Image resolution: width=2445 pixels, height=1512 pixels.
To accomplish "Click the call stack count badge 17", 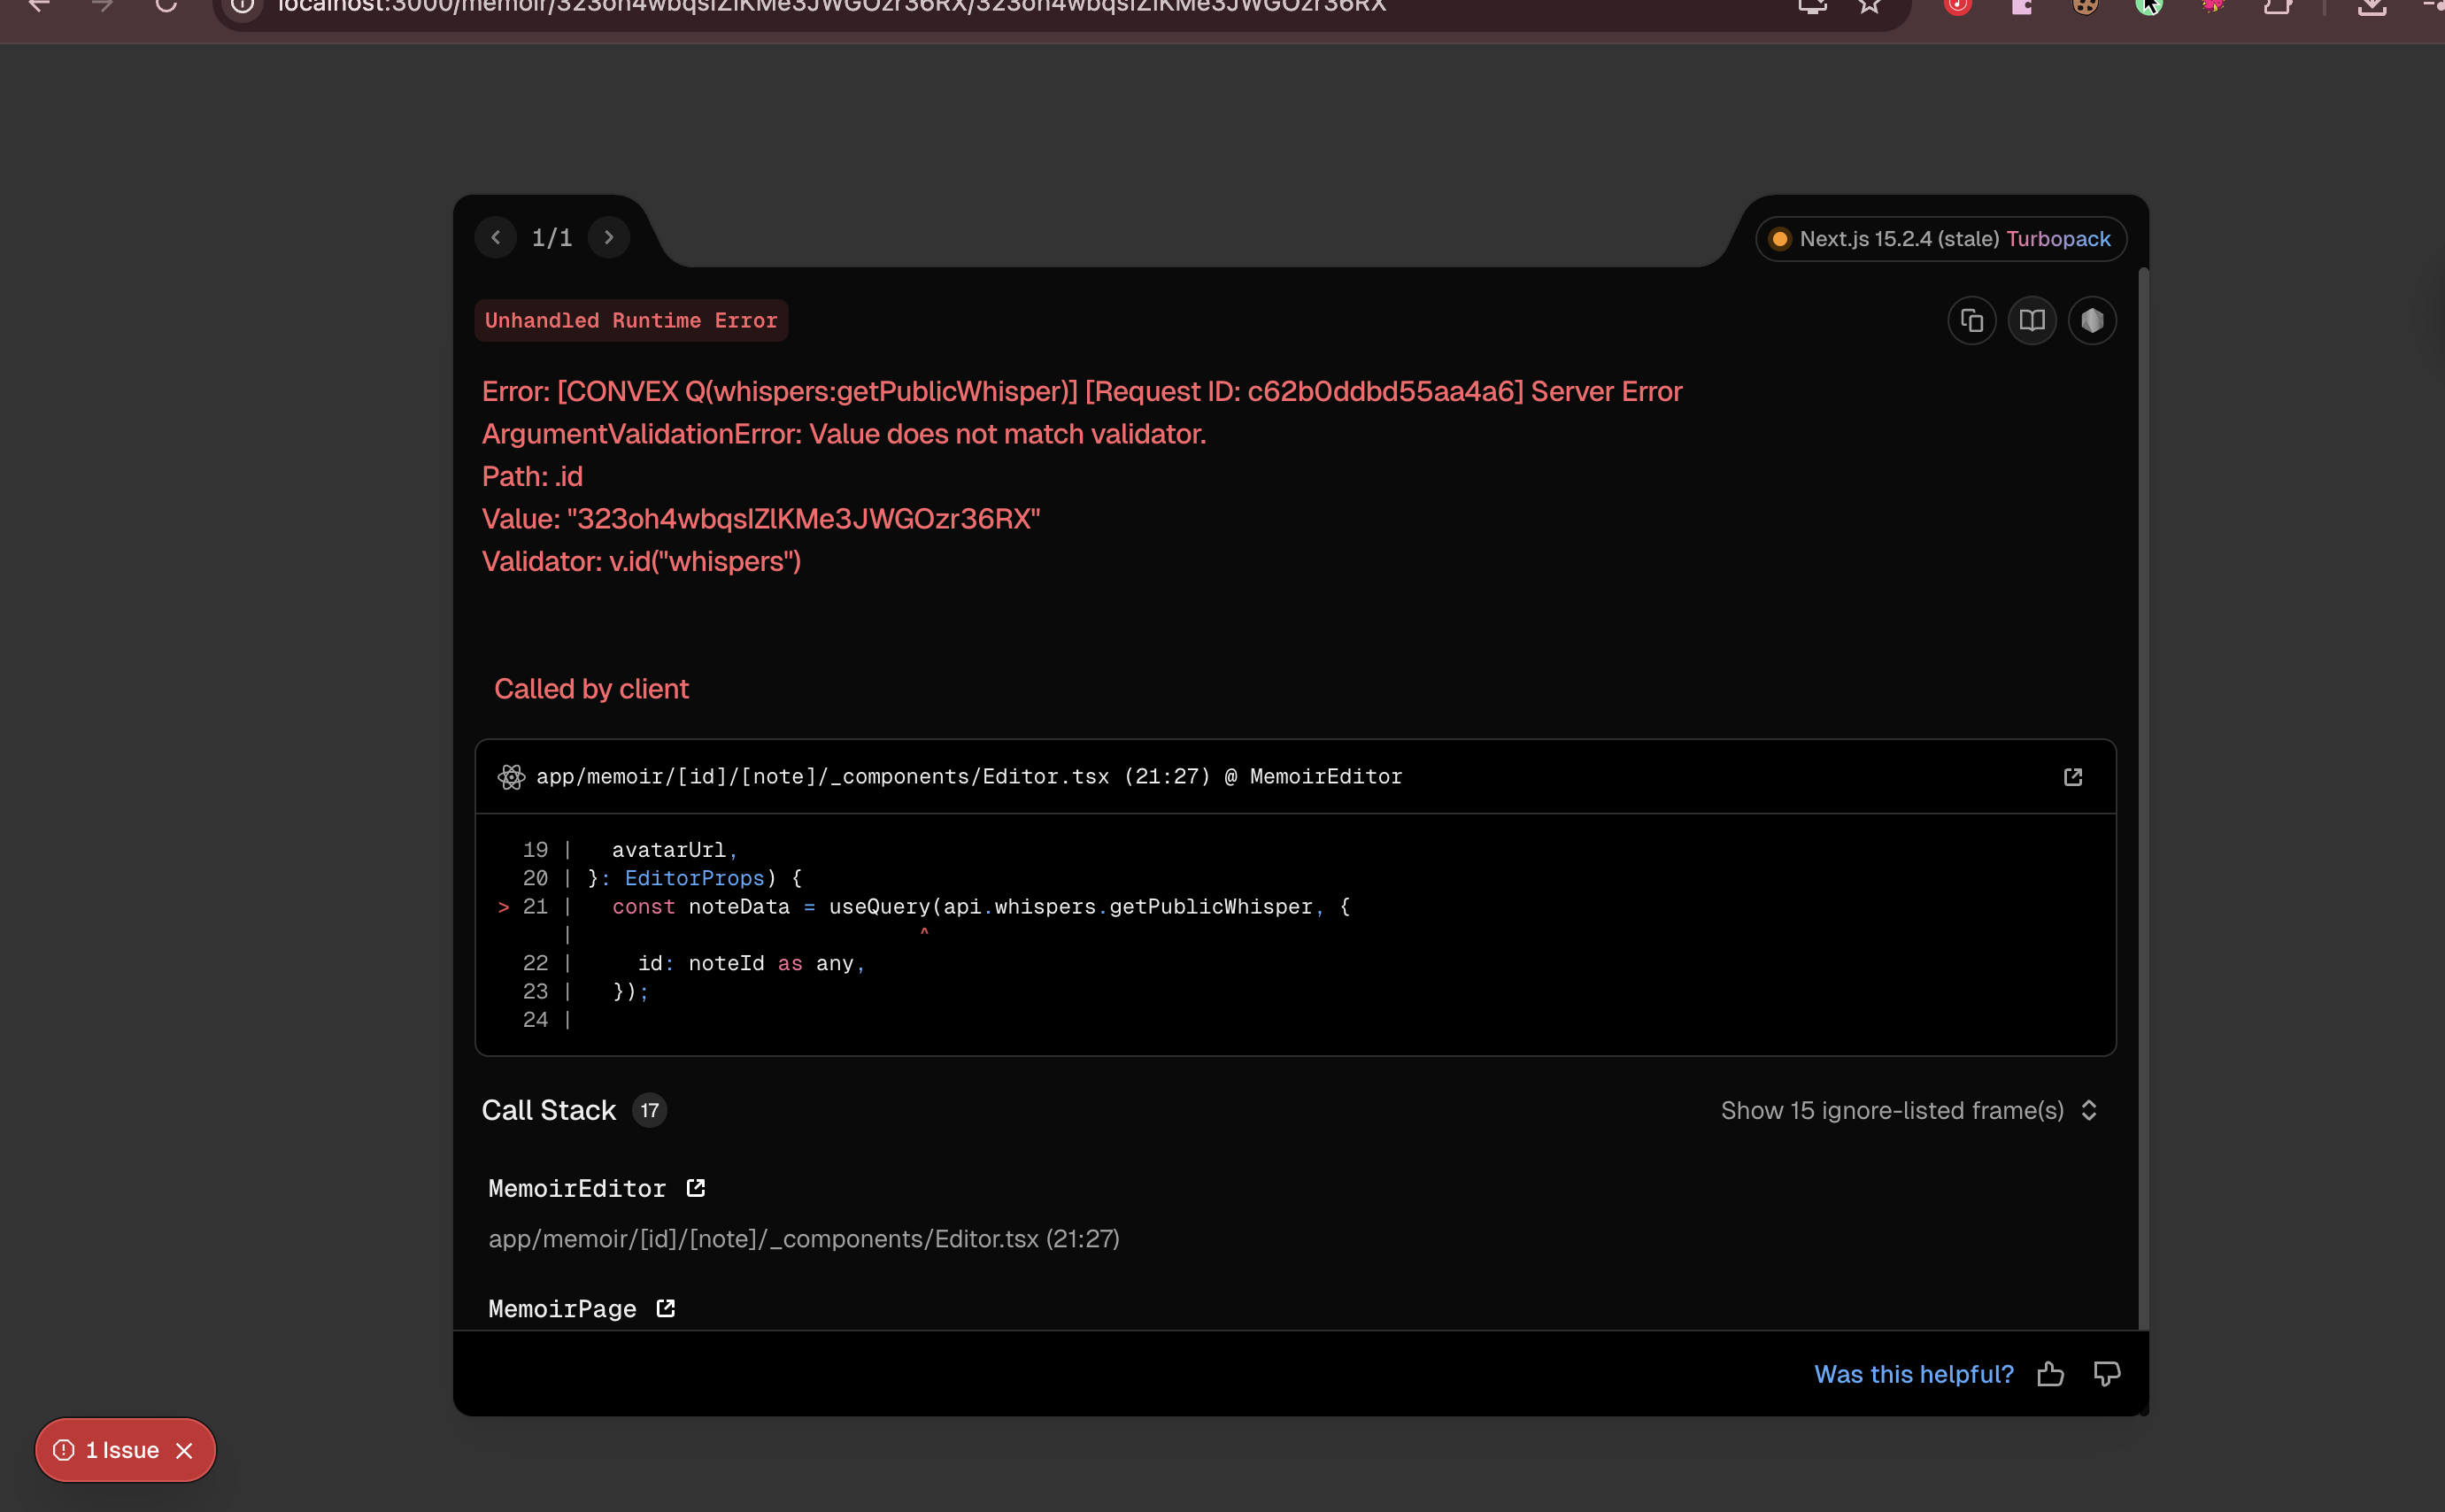I will [x=649, y=1111].
